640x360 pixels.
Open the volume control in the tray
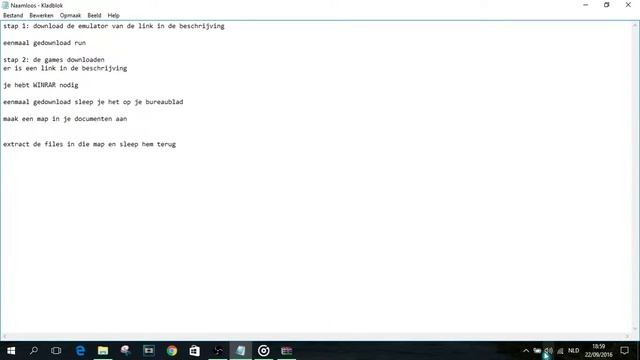(549, 351)
